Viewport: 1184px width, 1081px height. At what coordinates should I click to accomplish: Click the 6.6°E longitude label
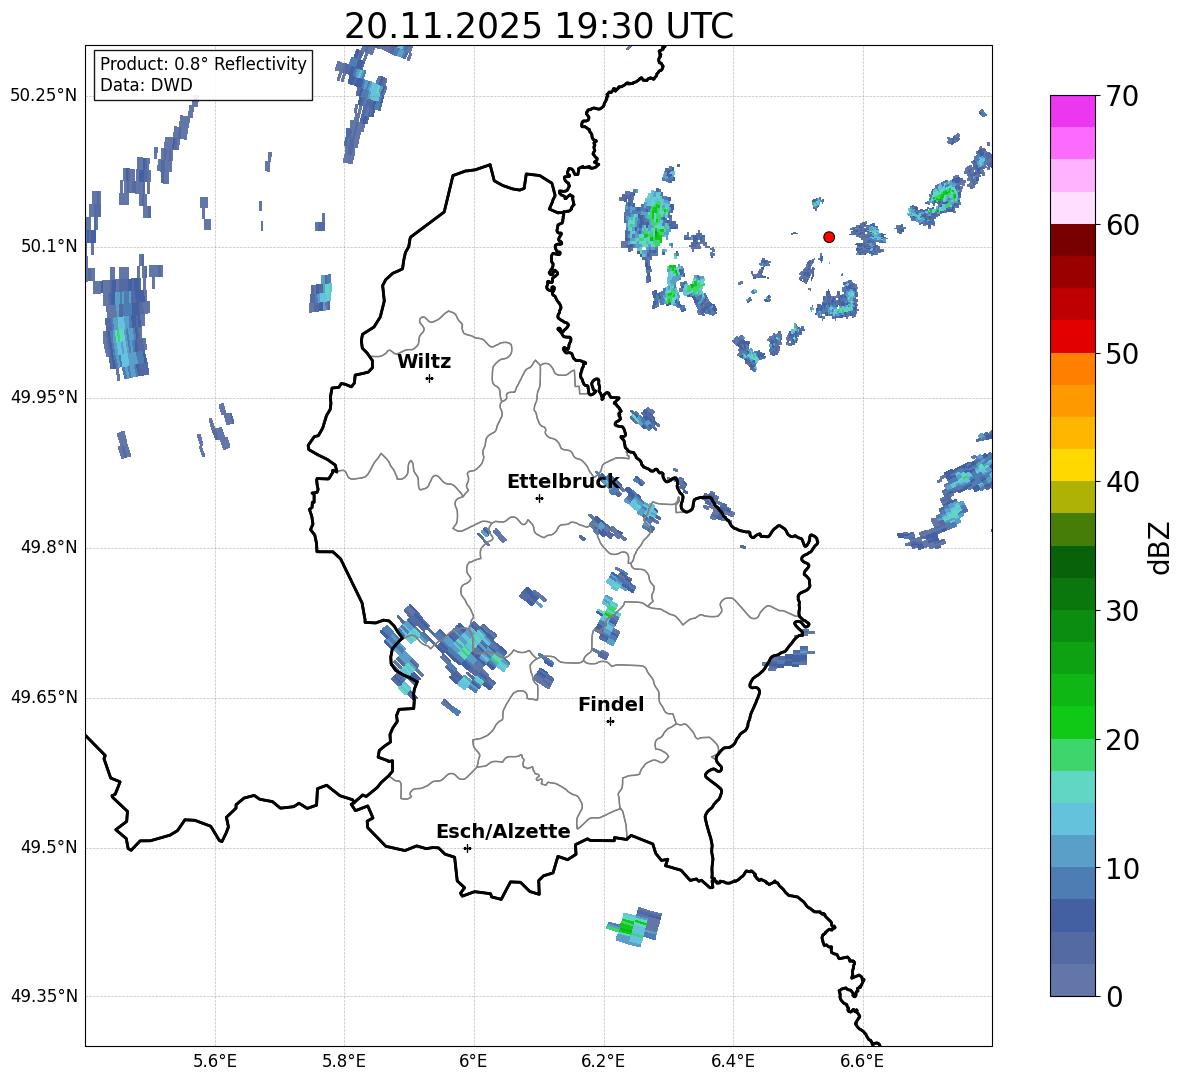862,1061
